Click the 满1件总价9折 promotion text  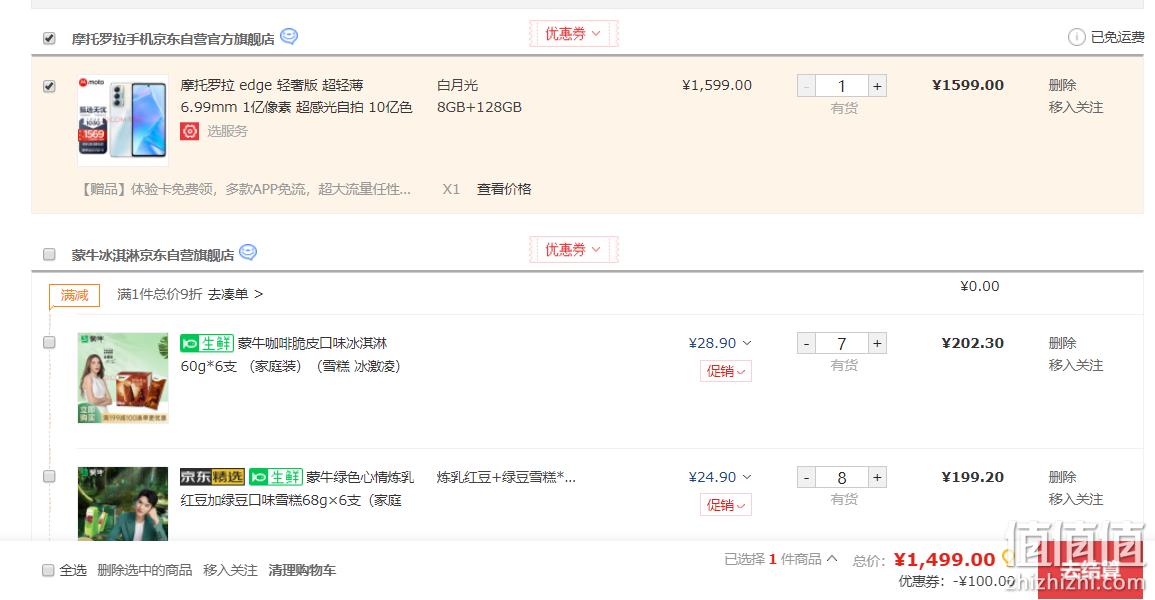pos(160,294)
